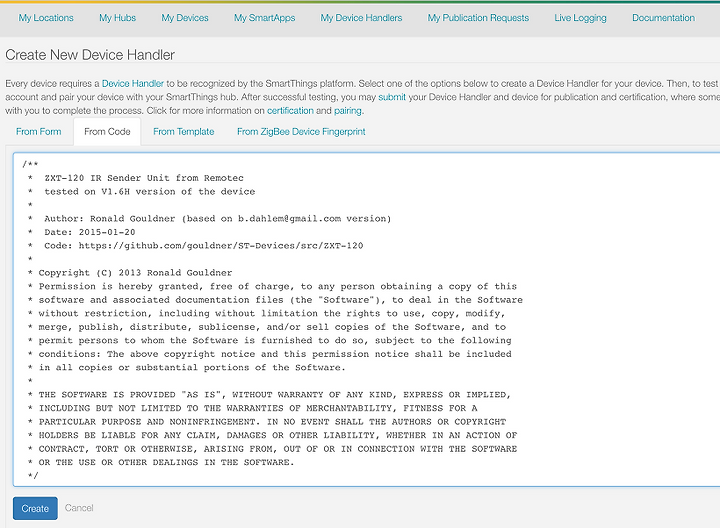Click the 'permit persons to whom the Software' line
720x528 pixels.
tap(275, 341)
